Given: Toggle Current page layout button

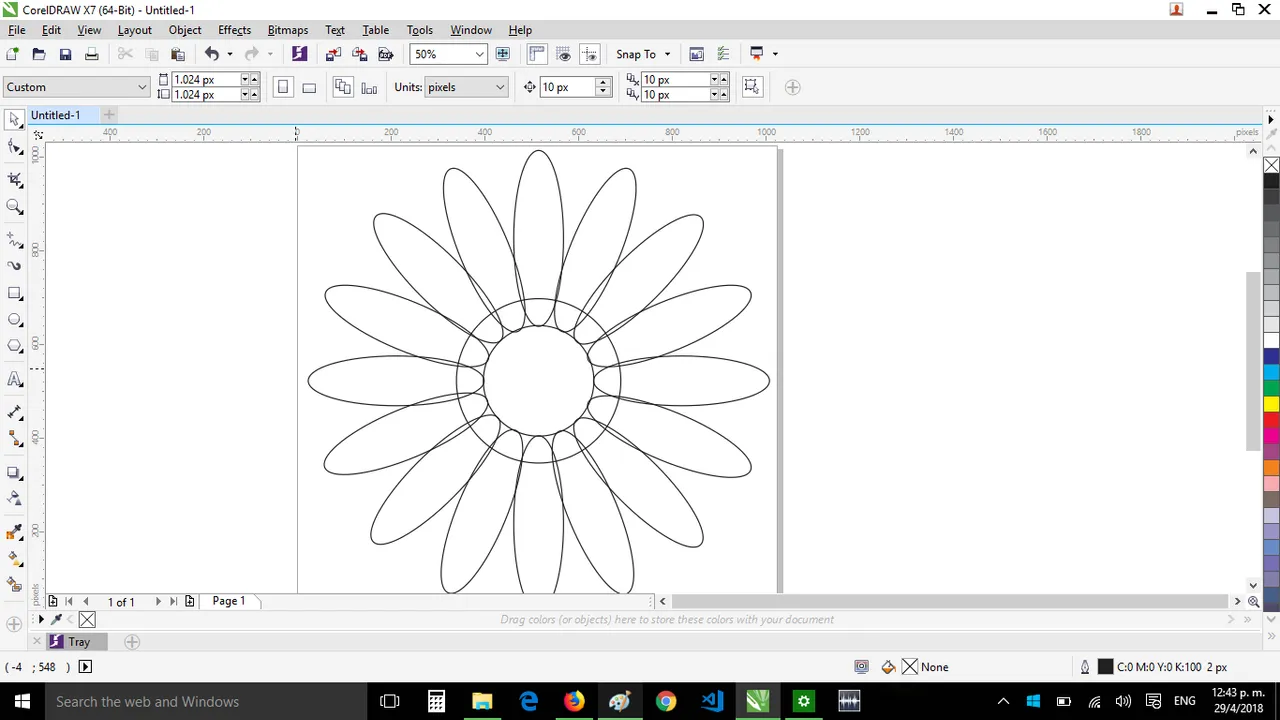Looking at the screenshot, I should [x=369, y=87].
